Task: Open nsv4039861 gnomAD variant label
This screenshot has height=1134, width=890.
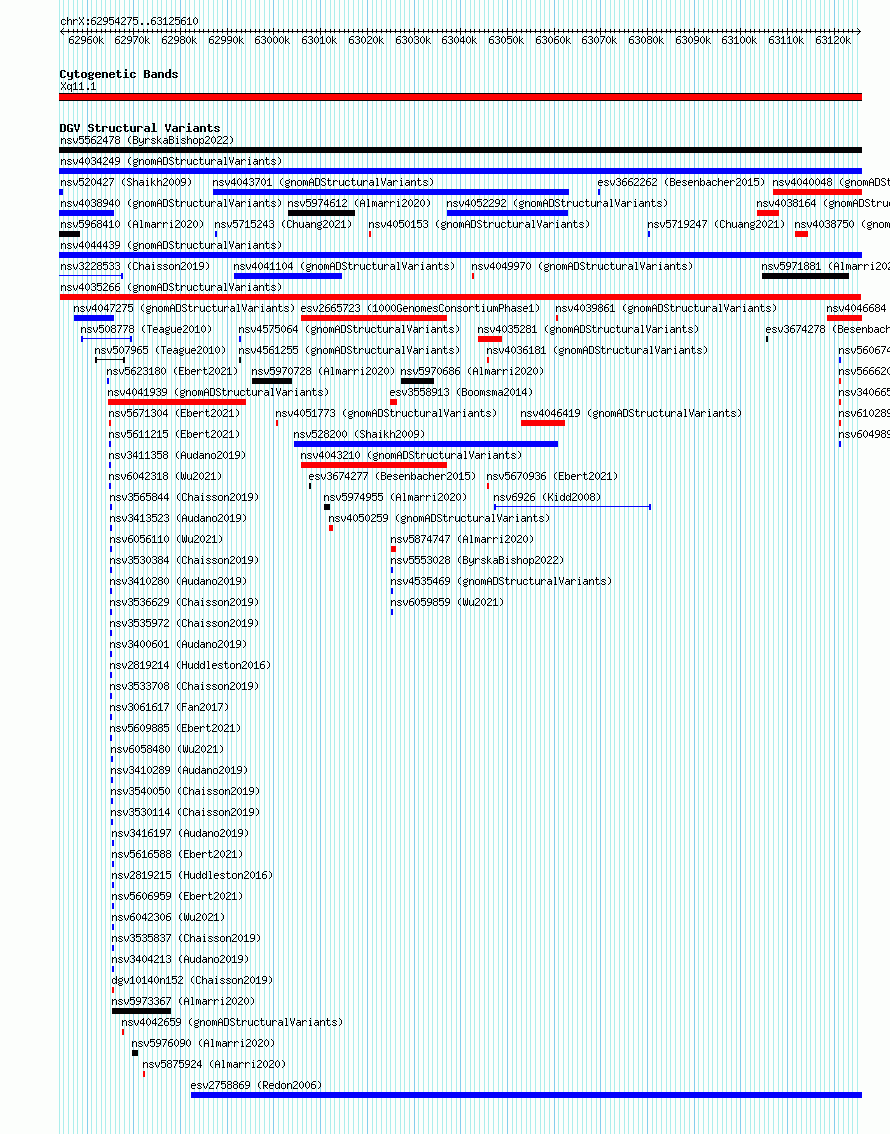Action: [x=666, y=308]
